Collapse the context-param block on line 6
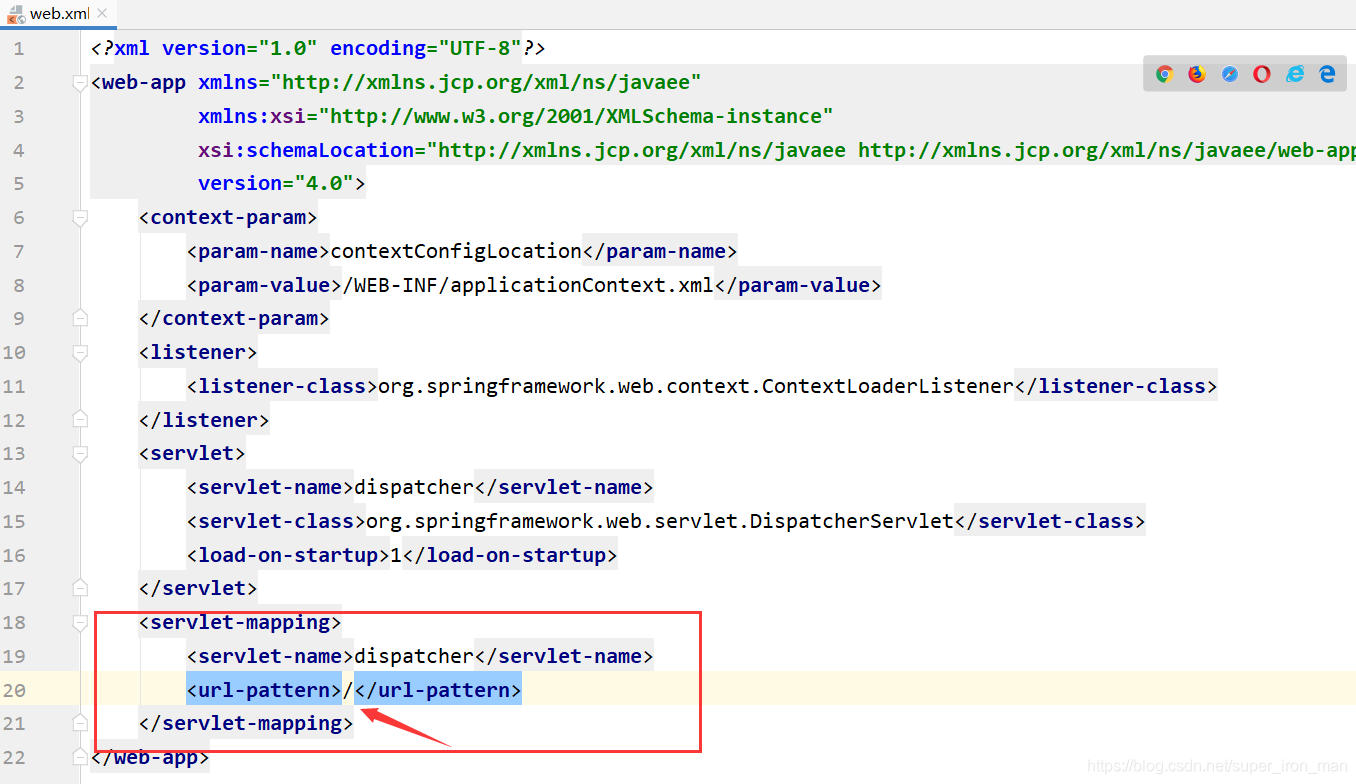This screenshot has width=1356, height=784. click(80, 217)
